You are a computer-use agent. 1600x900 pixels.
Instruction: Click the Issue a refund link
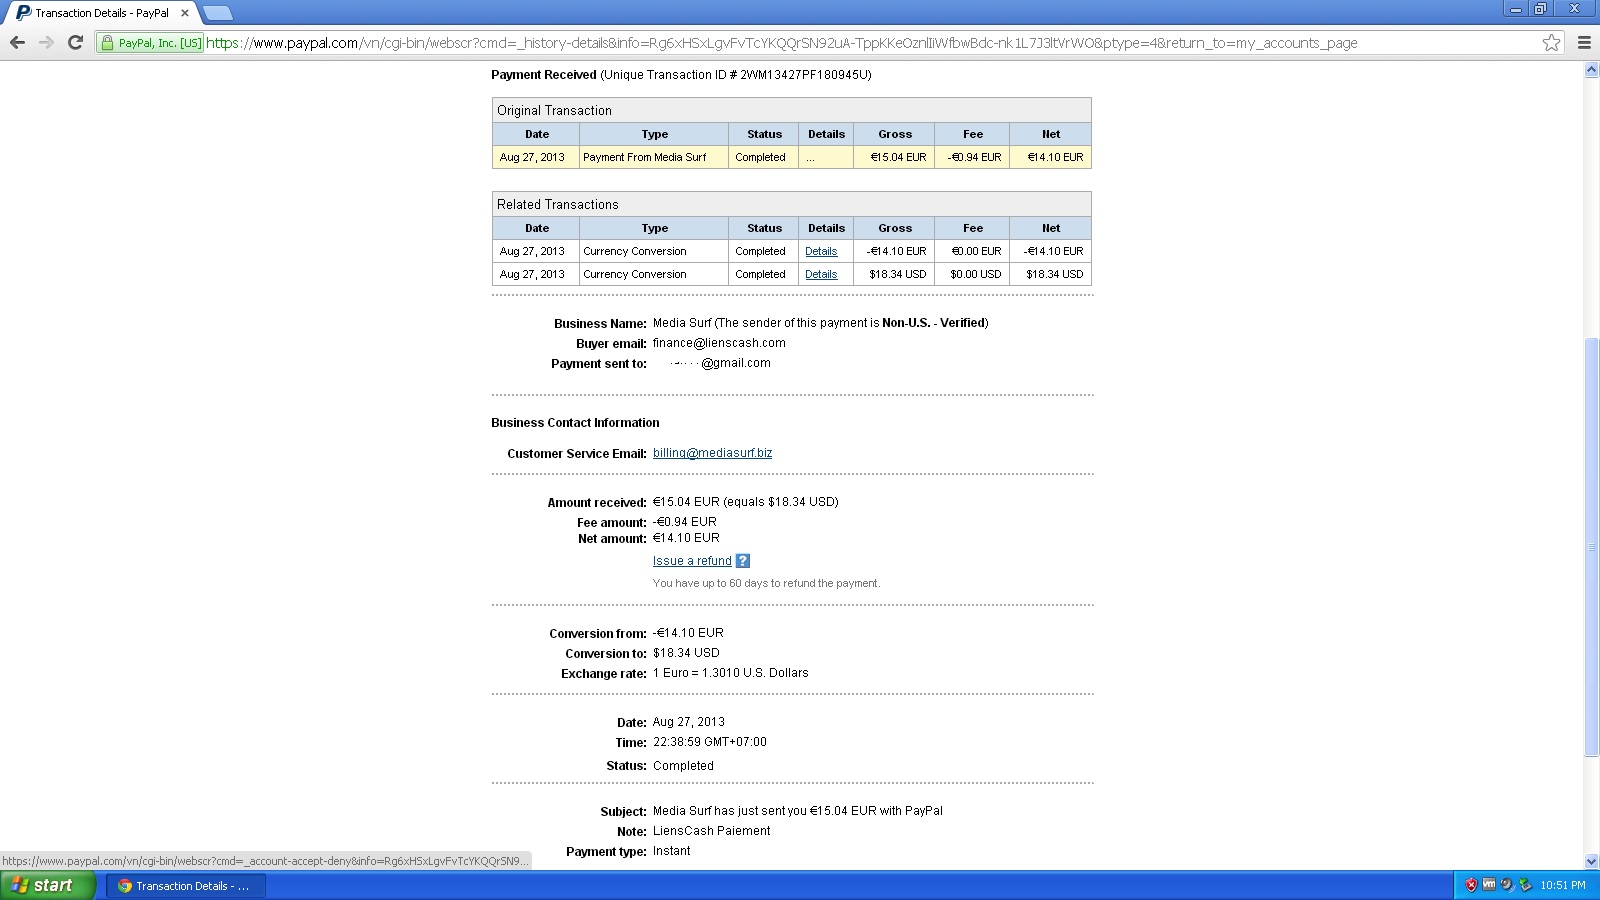[692, 561]
